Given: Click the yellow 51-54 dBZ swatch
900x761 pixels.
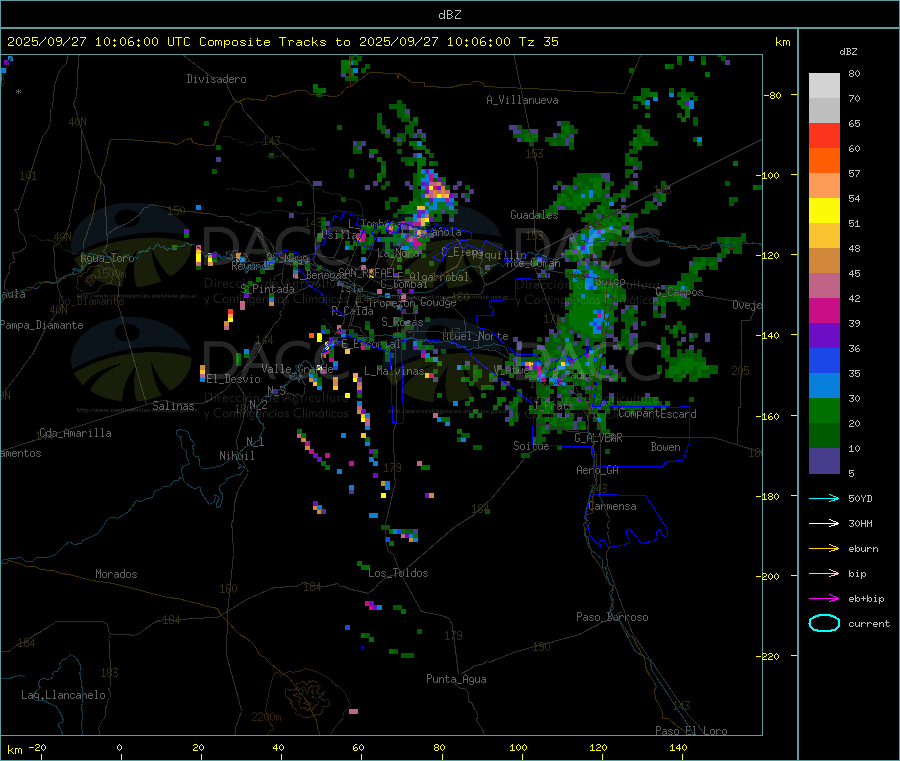Looking at the screenshot, I should [x=824, y=211].
